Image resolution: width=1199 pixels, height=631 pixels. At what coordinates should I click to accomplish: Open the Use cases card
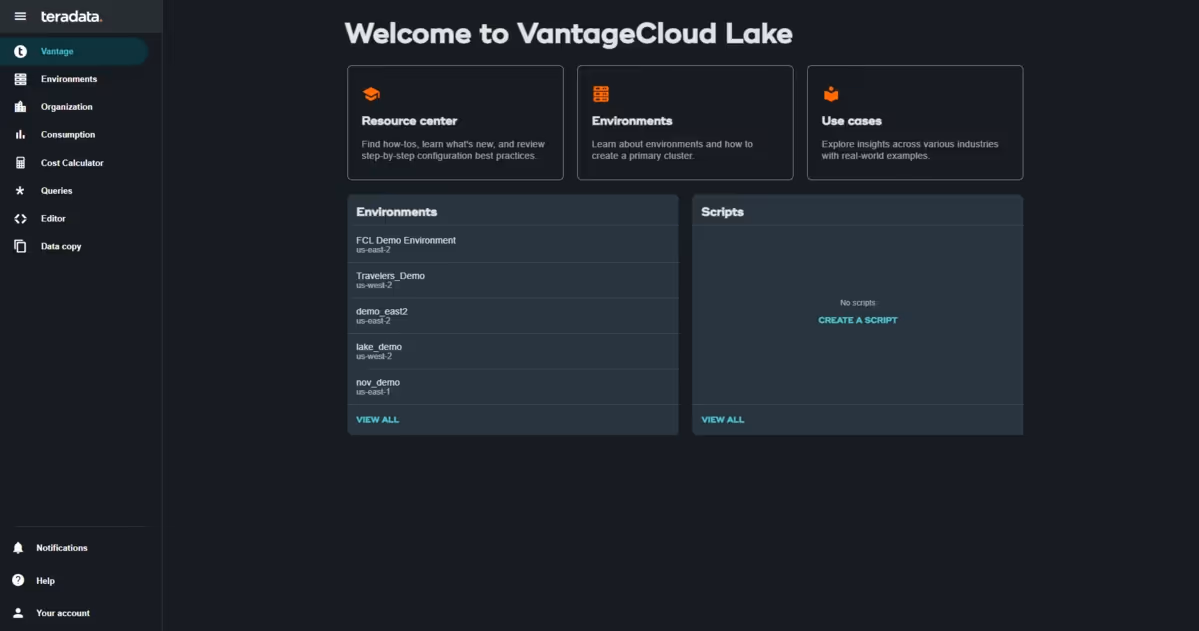[x=915, y=122]
